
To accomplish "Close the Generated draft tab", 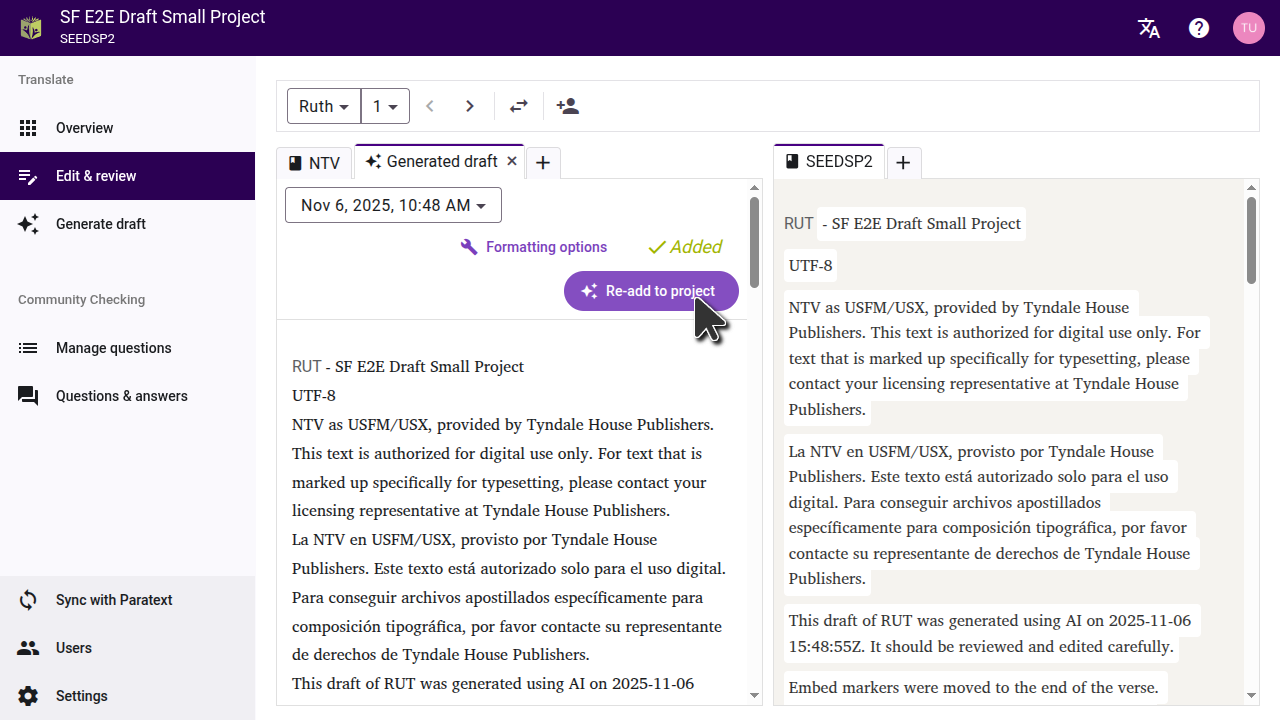I will pos(512,161).
